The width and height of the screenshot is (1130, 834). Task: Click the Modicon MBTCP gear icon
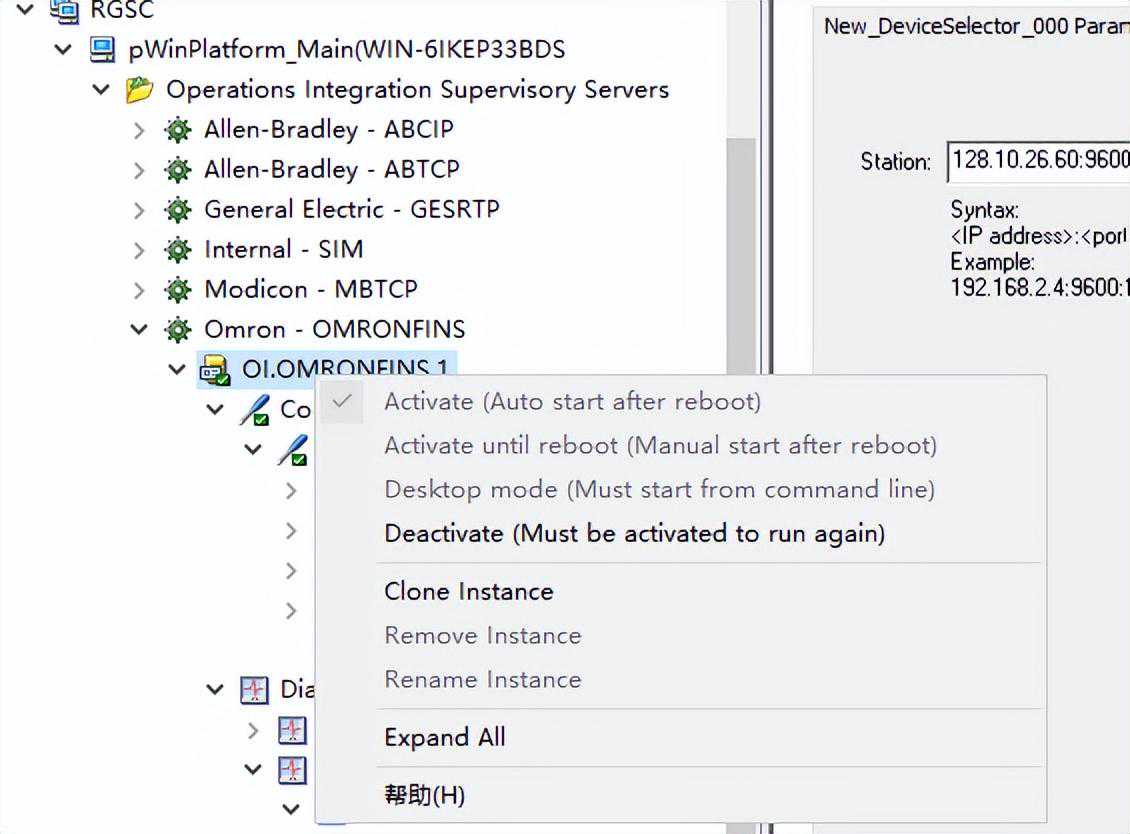click(x=178, y=290)
